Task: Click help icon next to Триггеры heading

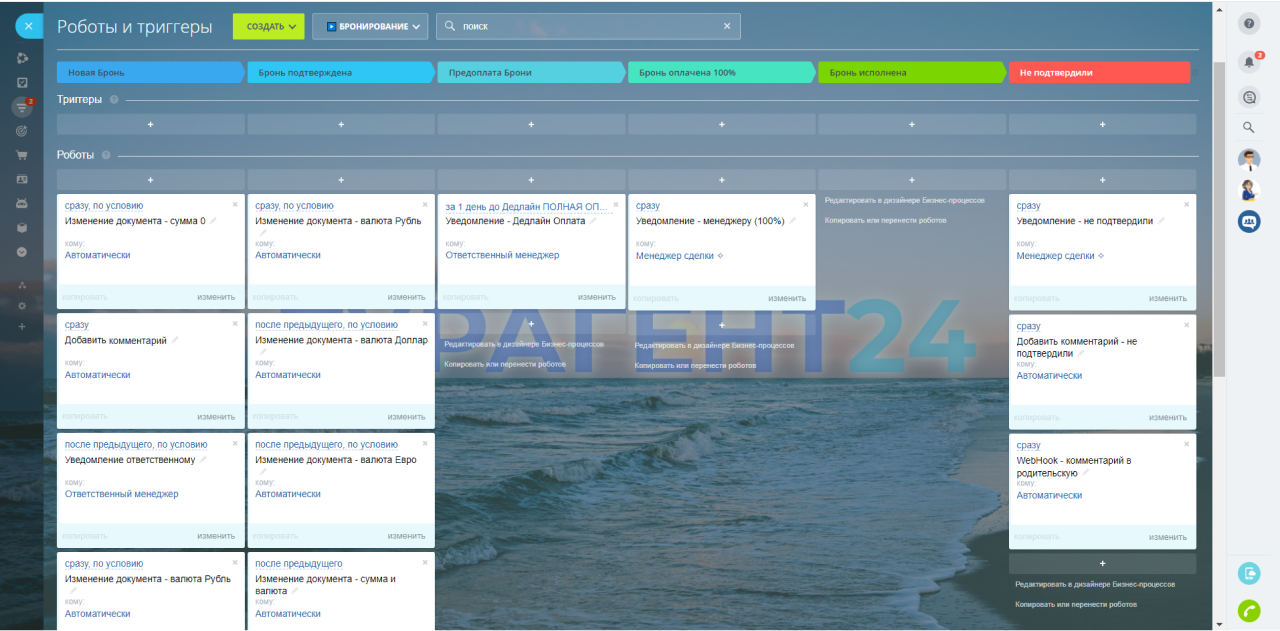Action: coord(114,100)
